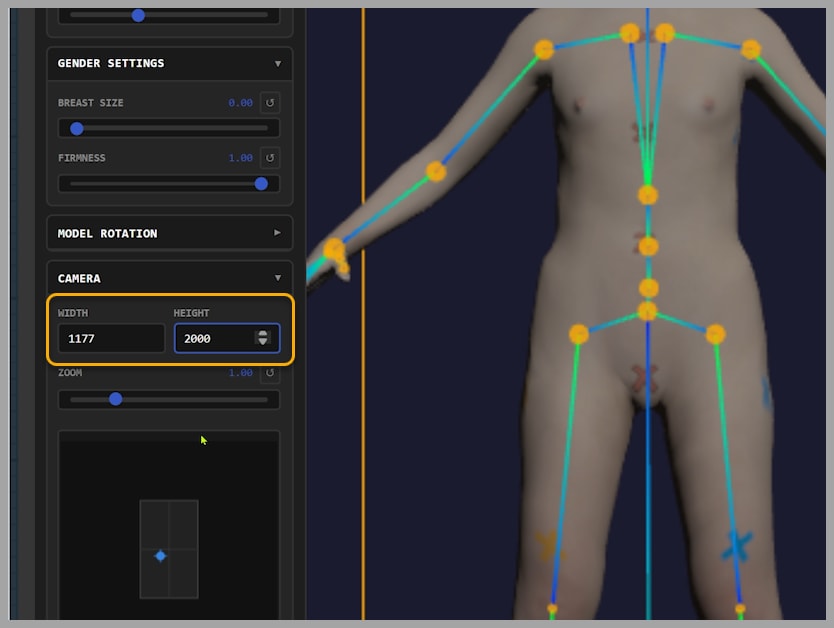834x628 pixels.
Task: Click the Height input field
Action: click(x=215, y=338)
